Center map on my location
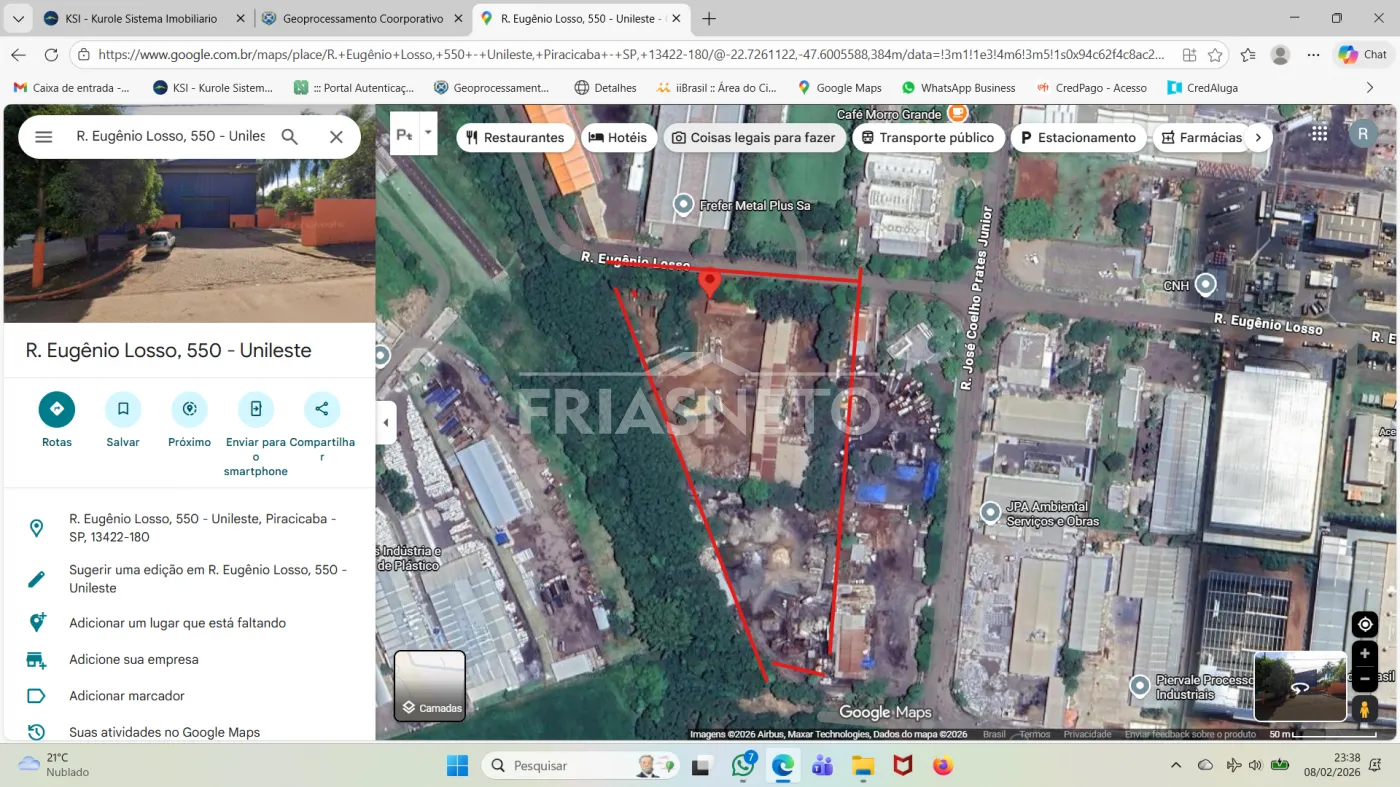This screenshot has width=1400, height=787. coord(1365,625)
